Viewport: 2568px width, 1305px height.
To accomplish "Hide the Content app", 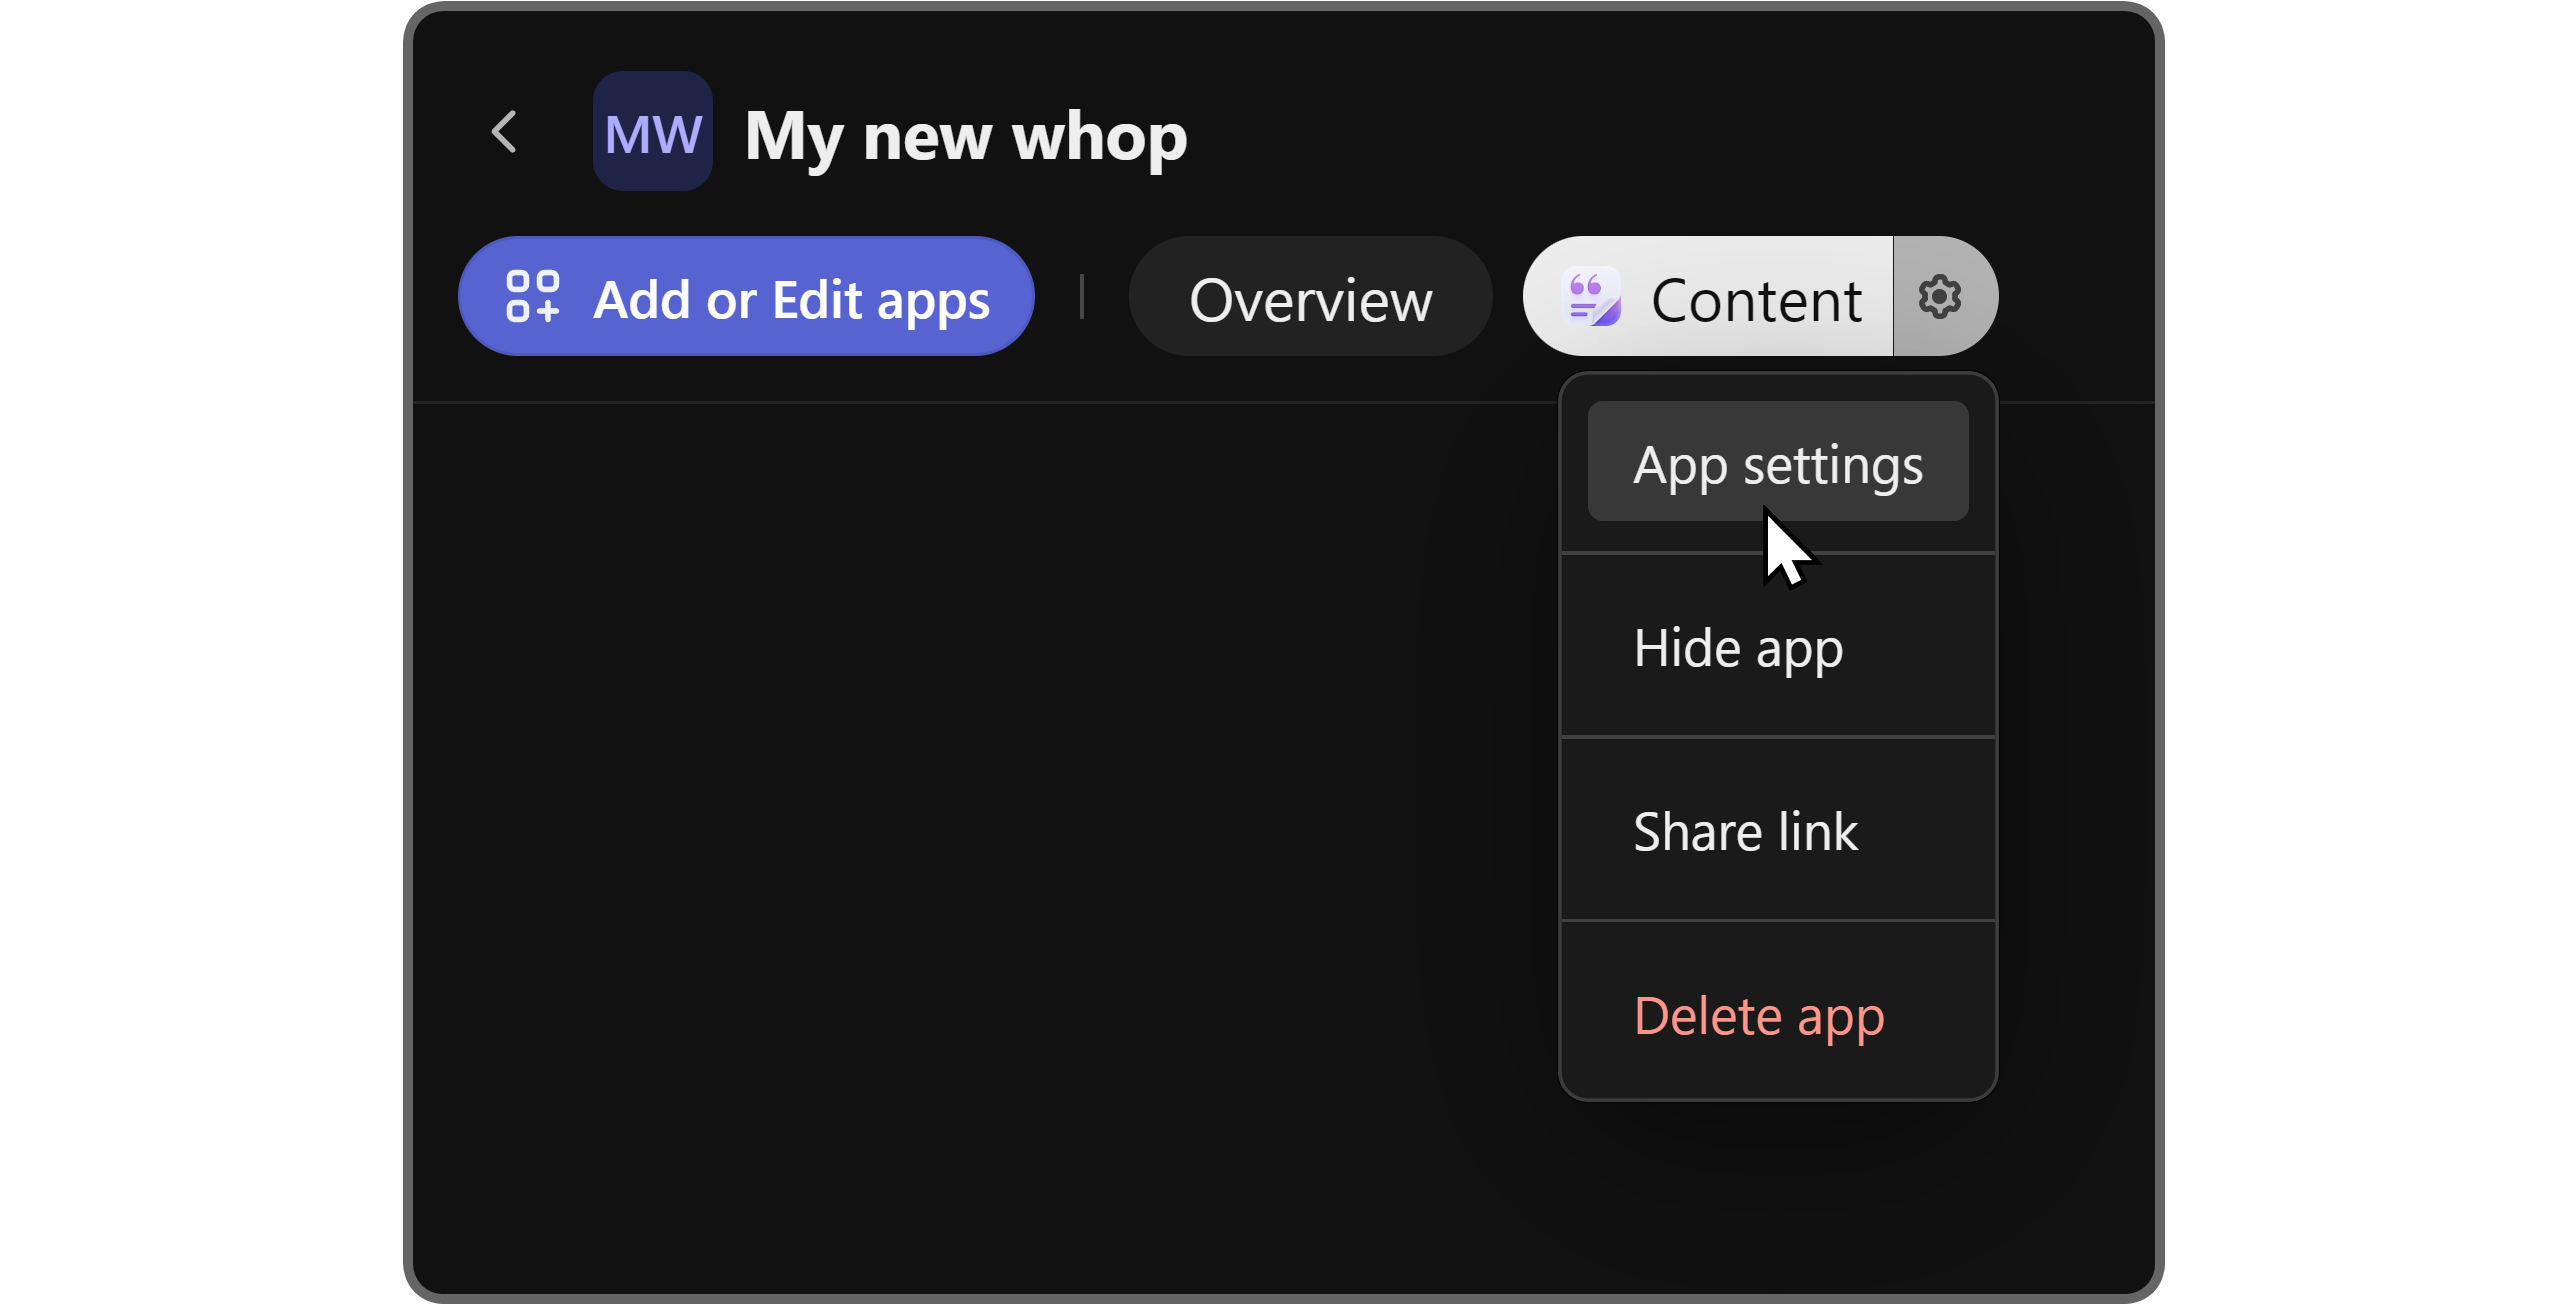I will coord(1737,648).
